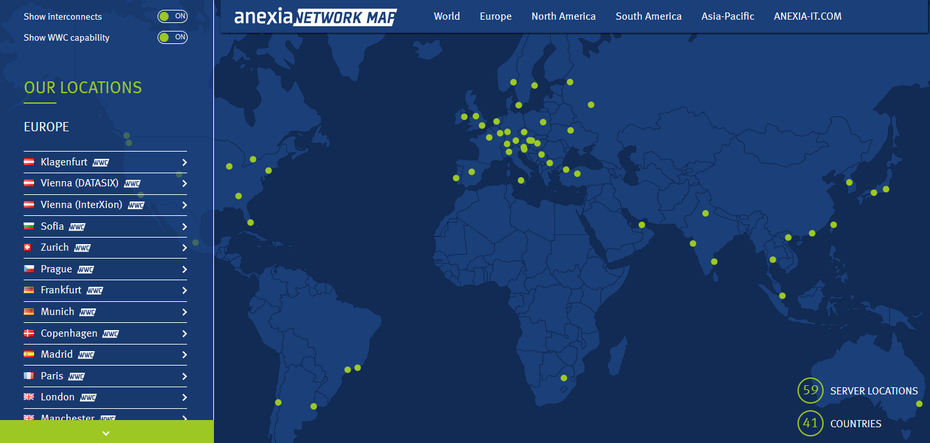Click the OUR LOCATIONS heading
Image resolution: width=930 pixels, height=443 pixels.
(x=83, y=88)
